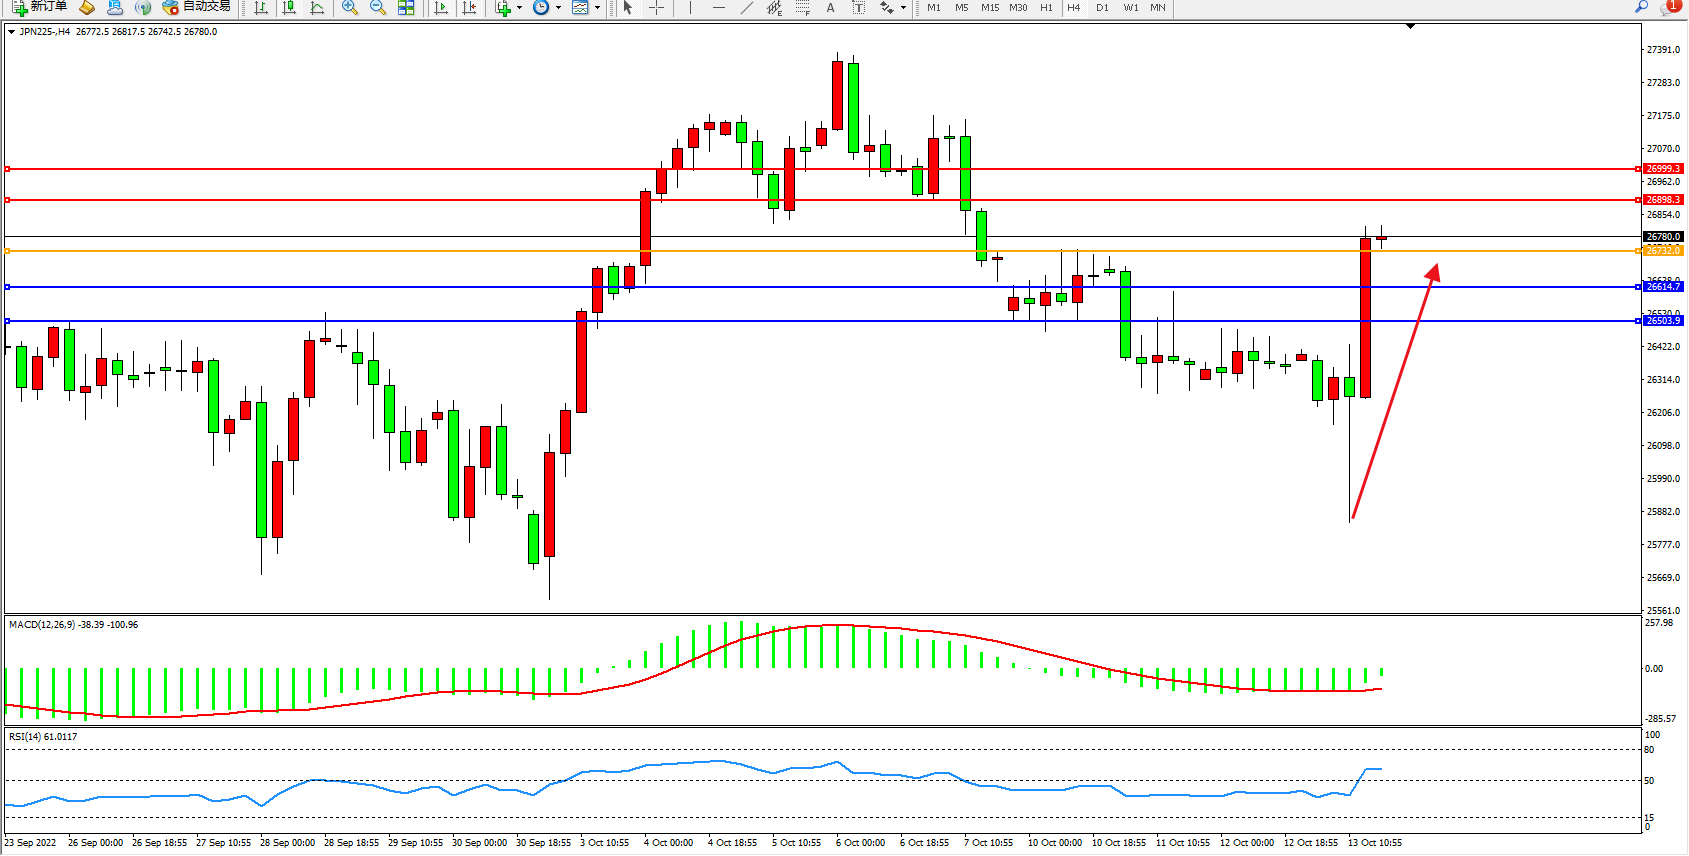Image resolution: width=1689 pixels, height=856 pixels.
Task: Toggle chart auto scroll
Action: (x=441, y=8)
